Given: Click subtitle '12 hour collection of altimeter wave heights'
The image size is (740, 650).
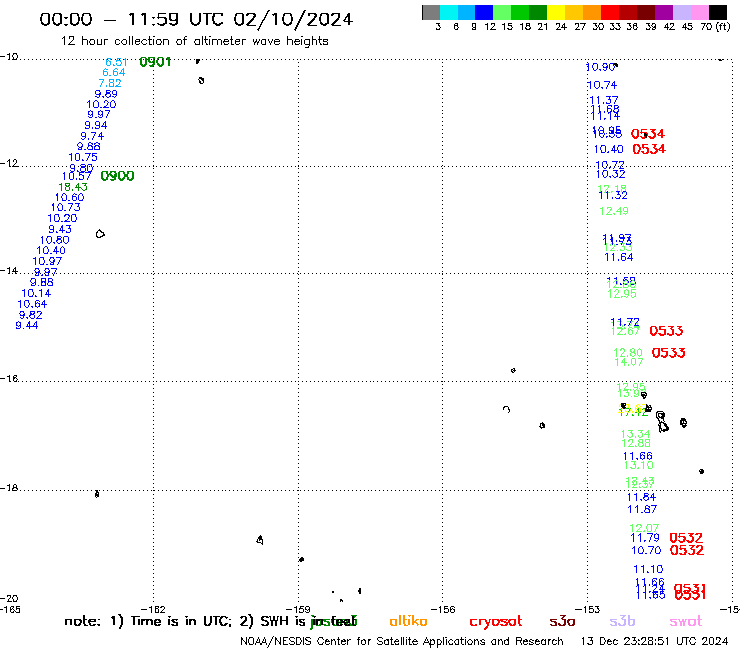Looking at the screenshot, I should [194, 41].
